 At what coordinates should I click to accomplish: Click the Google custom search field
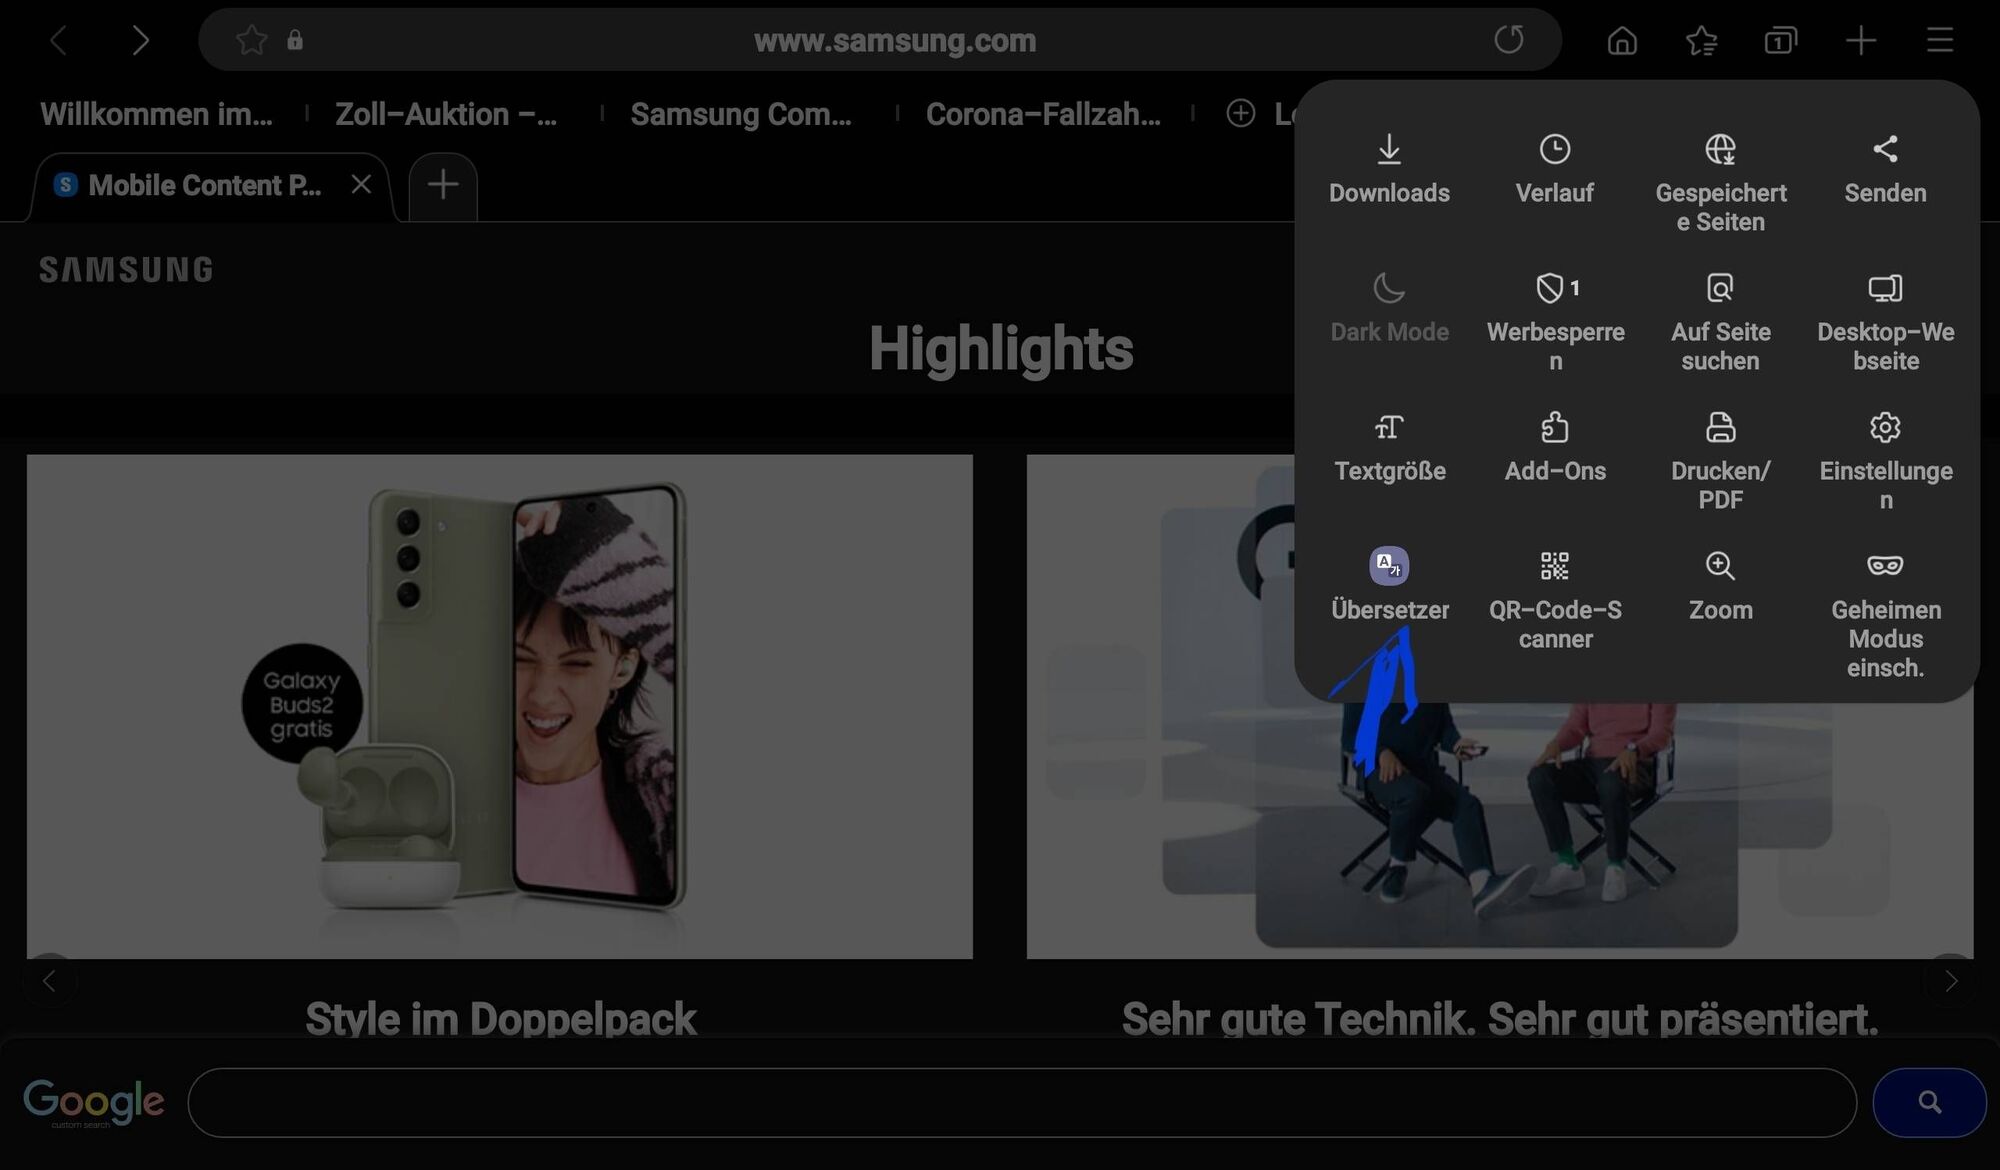tap(1020, 1102)
